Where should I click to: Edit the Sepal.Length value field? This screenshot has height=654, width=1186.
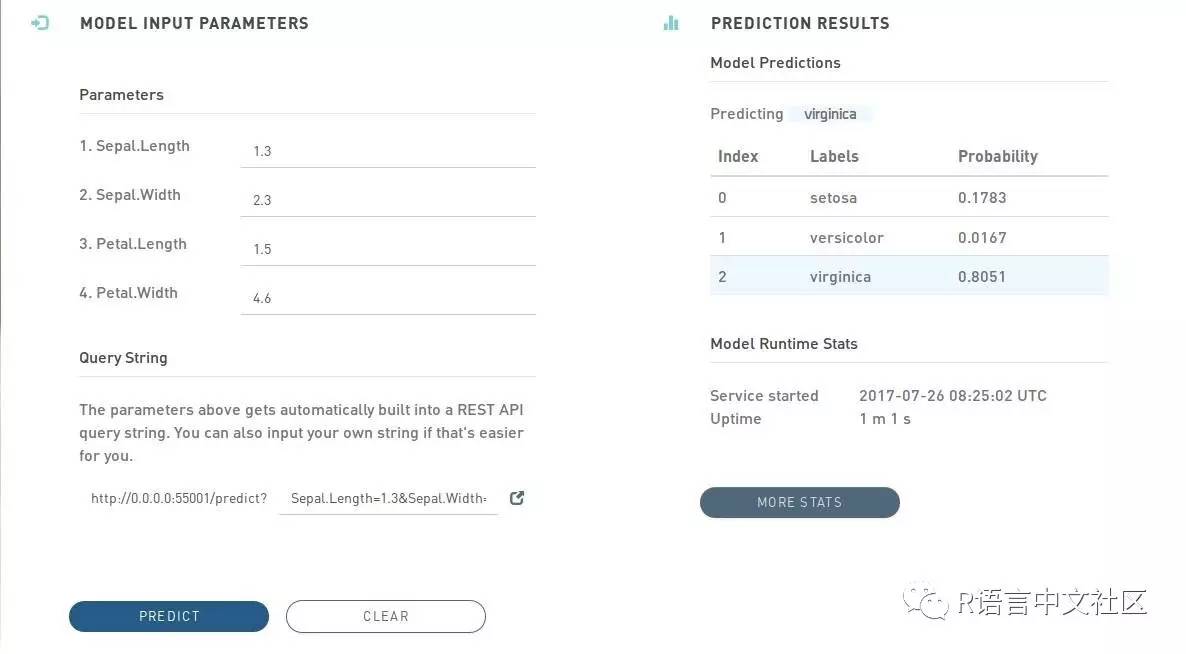(x=387, y=151)
